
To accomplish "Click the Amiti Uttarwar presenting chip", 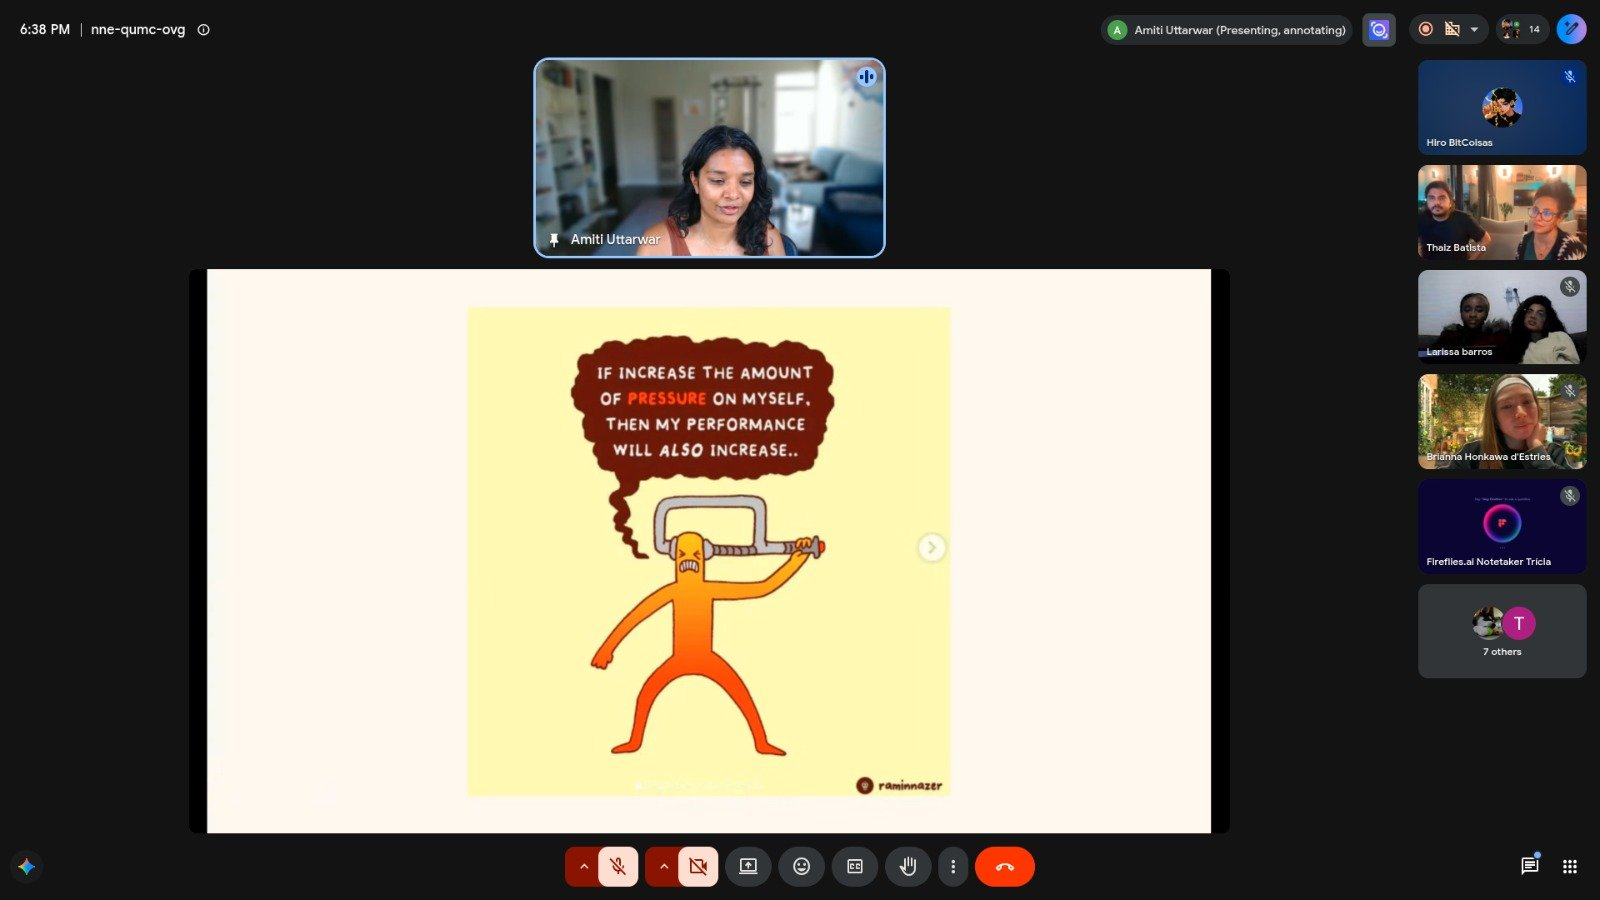I will point(1227,30).
